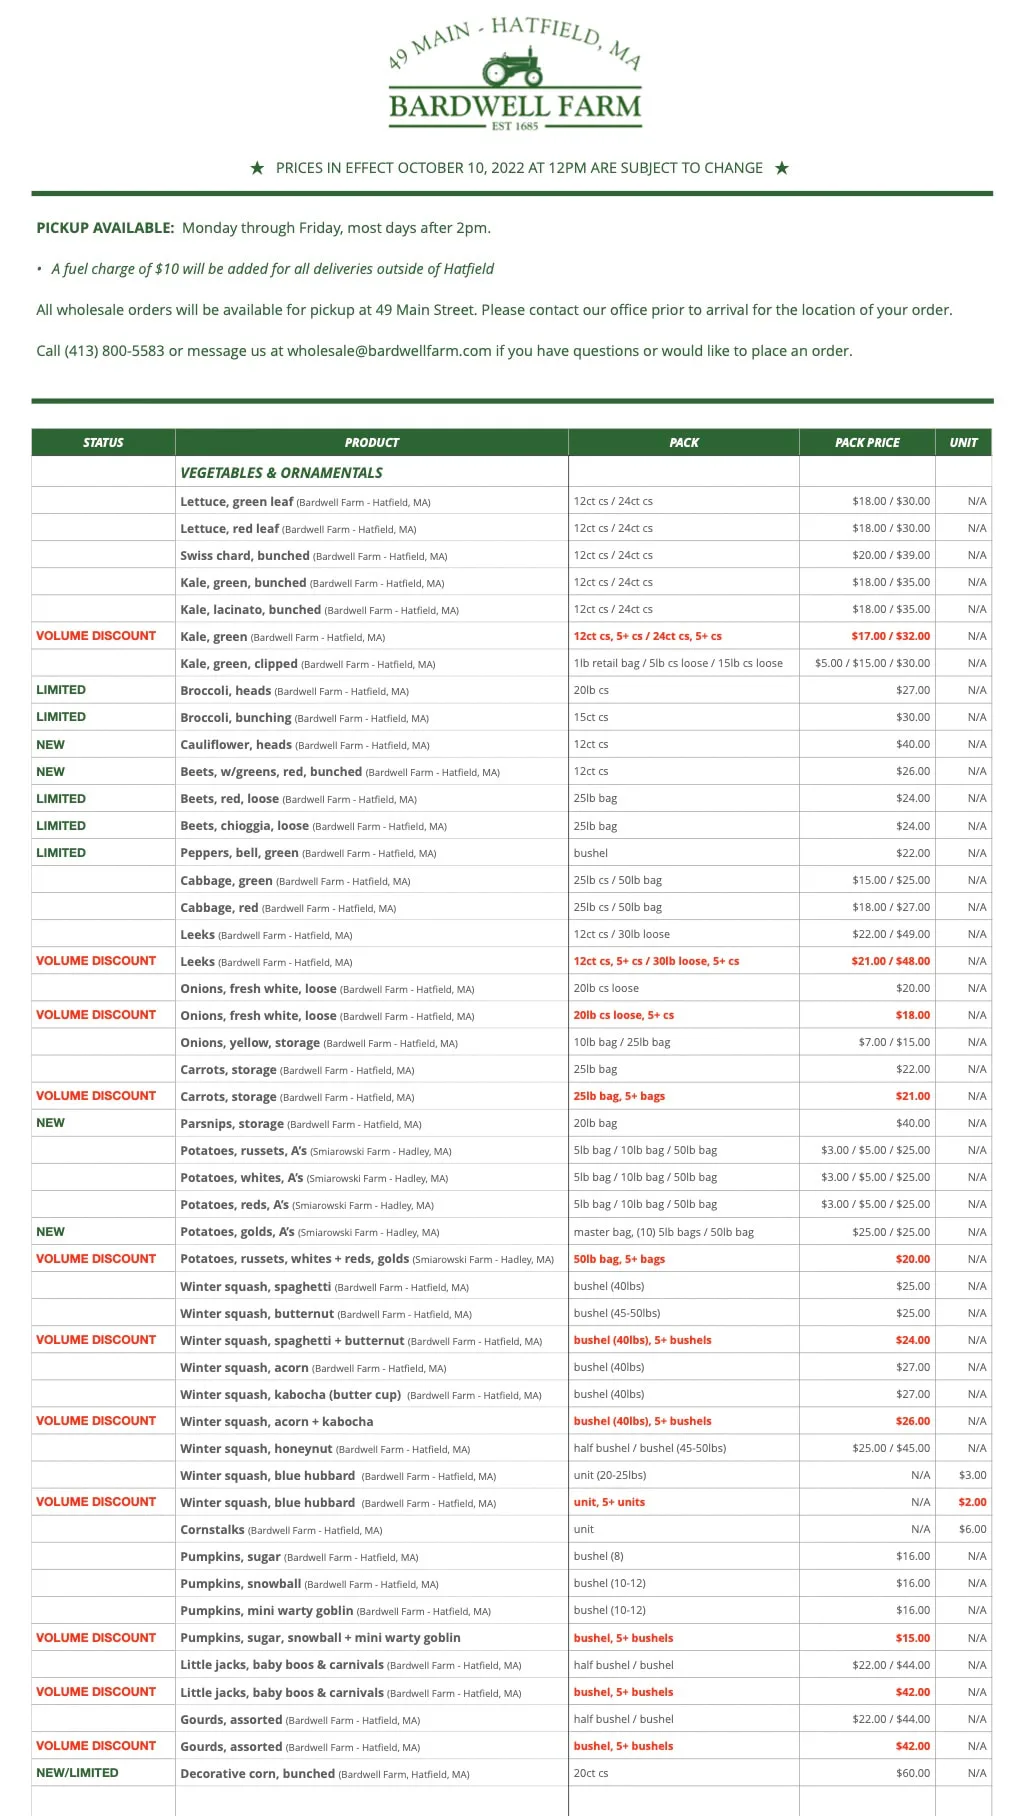This screenshot has height=1816, width=1020.
Task: Click VOLUME DISCOUNT status beside Kale, green
Action: 96,636
